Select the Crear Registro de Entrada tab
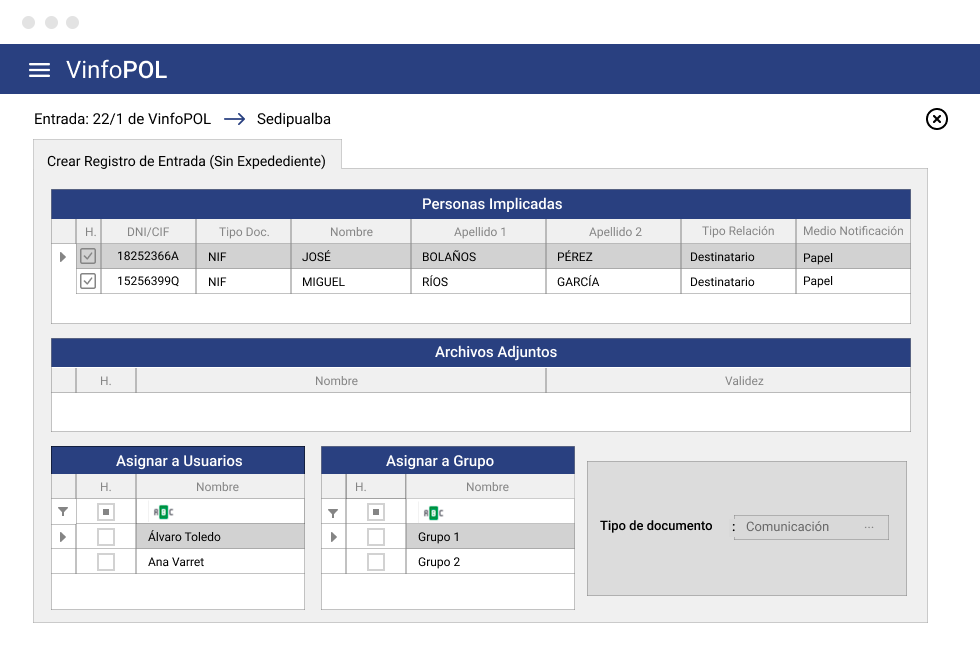This screenshot has height=650, width=980. 187,161
